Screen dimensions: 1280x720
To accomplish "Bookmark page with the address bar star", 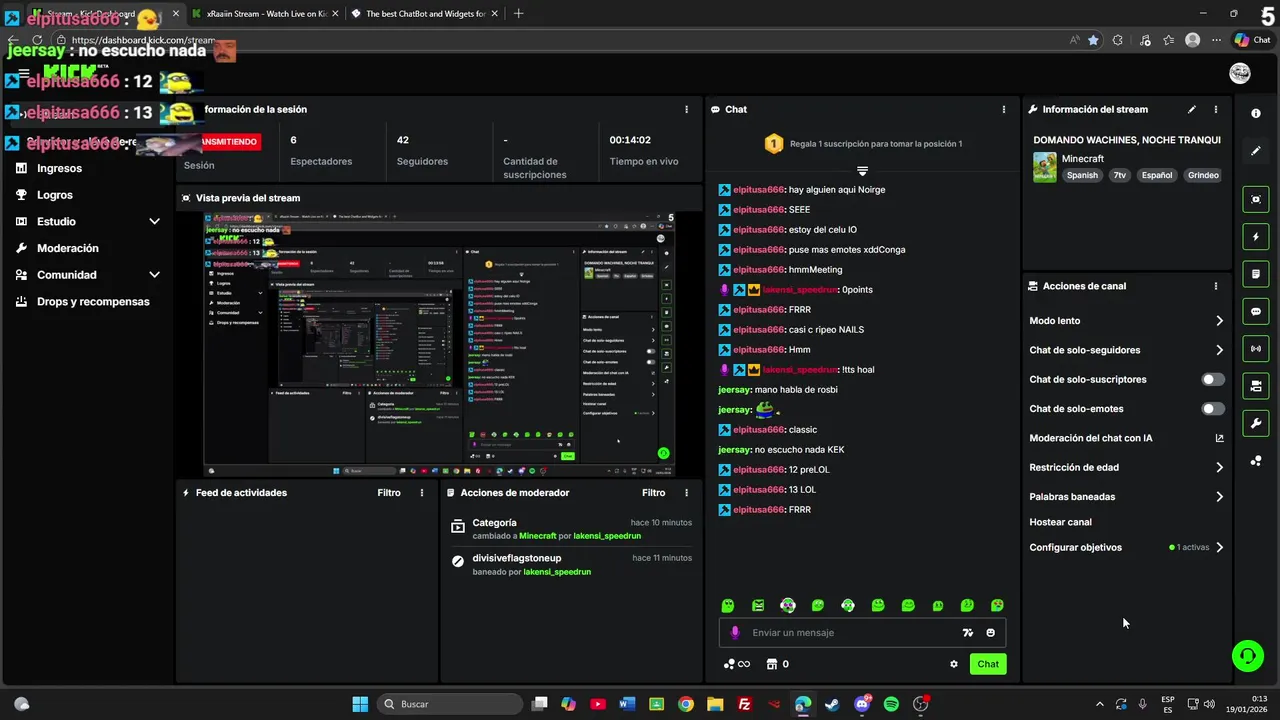I will click(x=1093, y=40).
